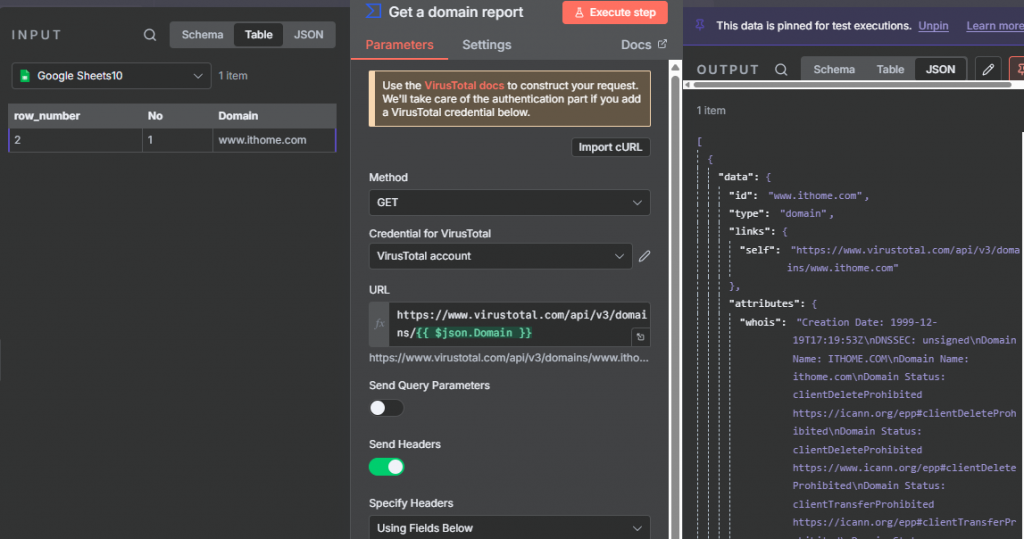Switch OUTPUT view to Table
Viewport: 1024px width, 539px height.
890,69
